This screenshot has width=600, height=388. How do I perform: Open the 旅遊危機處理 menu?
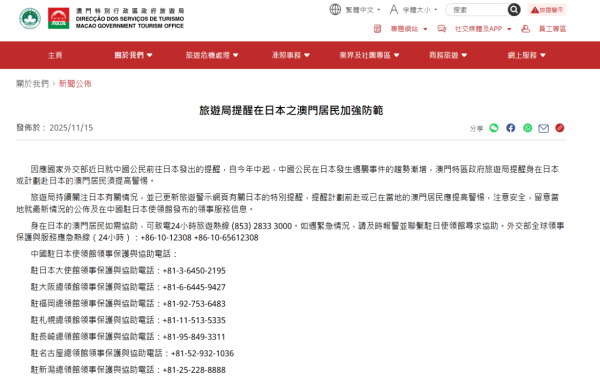point(212,55)
